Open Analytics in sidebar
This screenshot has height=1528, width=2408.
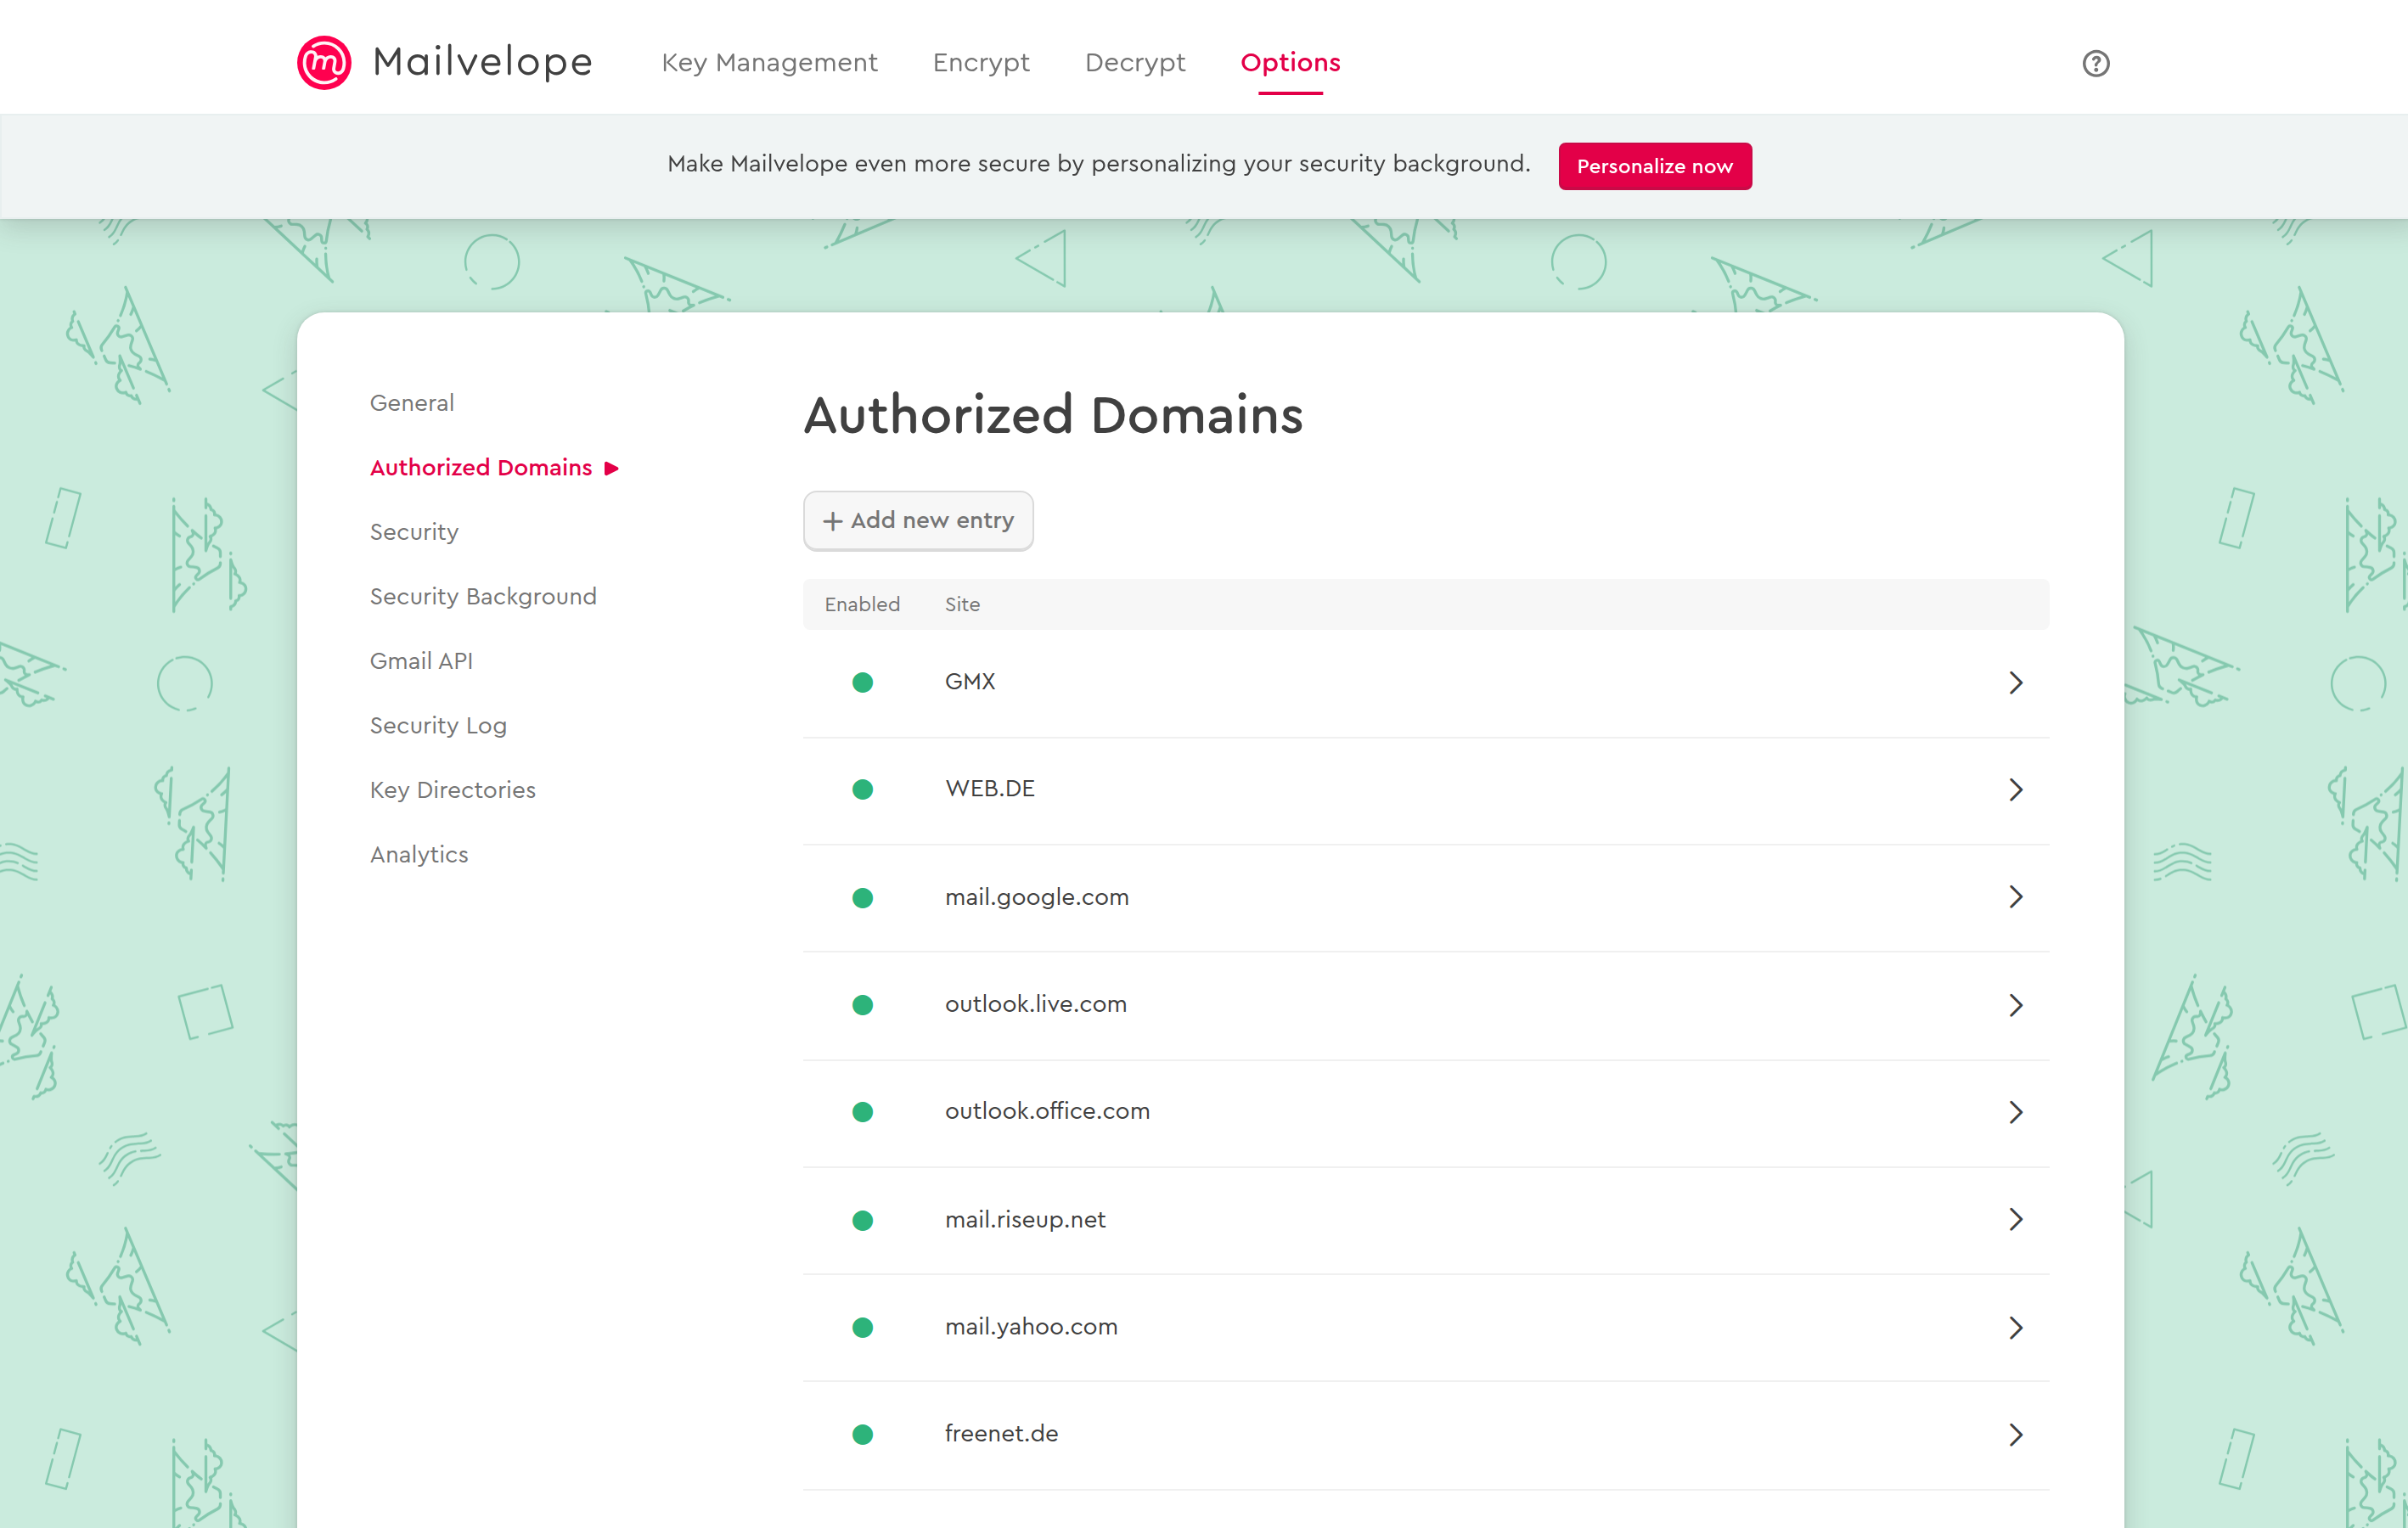click(x=419, y=855)
